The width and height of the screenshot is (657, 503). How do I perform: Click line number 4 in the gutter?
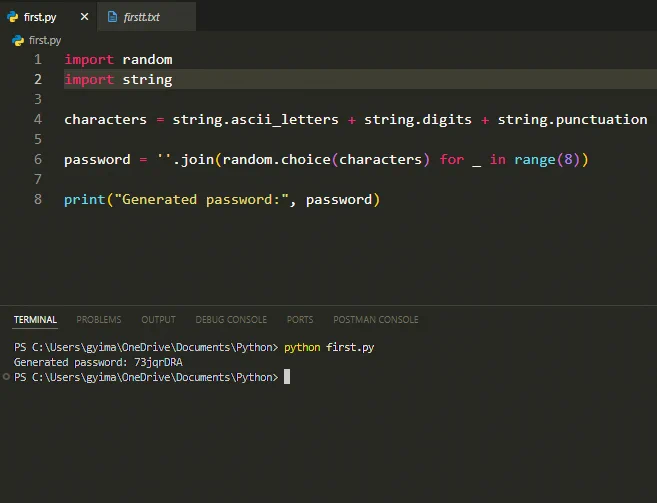38,119
